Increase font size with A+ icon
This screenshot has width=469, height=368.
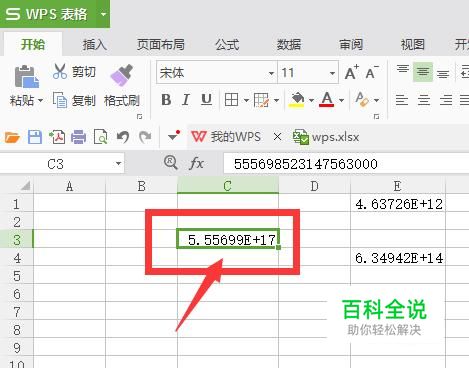click(x=352, y=72)
